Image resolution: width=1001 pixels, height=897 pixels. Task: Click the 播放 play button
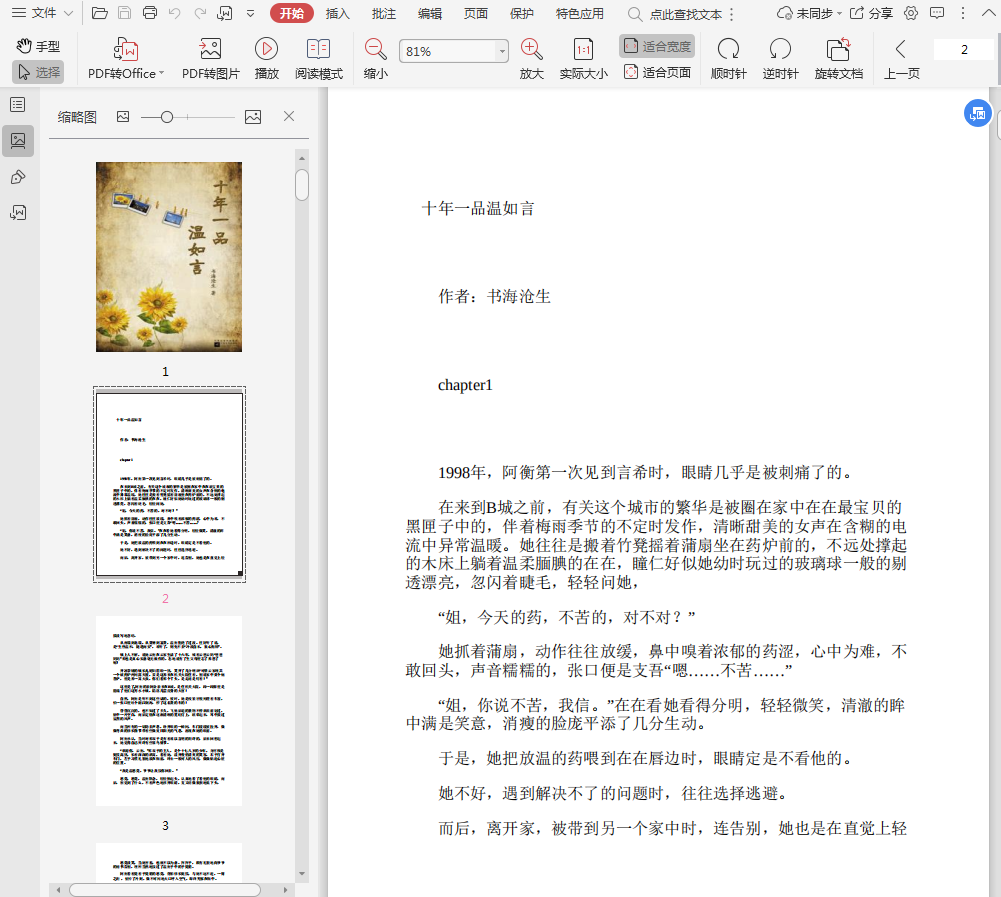coord(266,58)
